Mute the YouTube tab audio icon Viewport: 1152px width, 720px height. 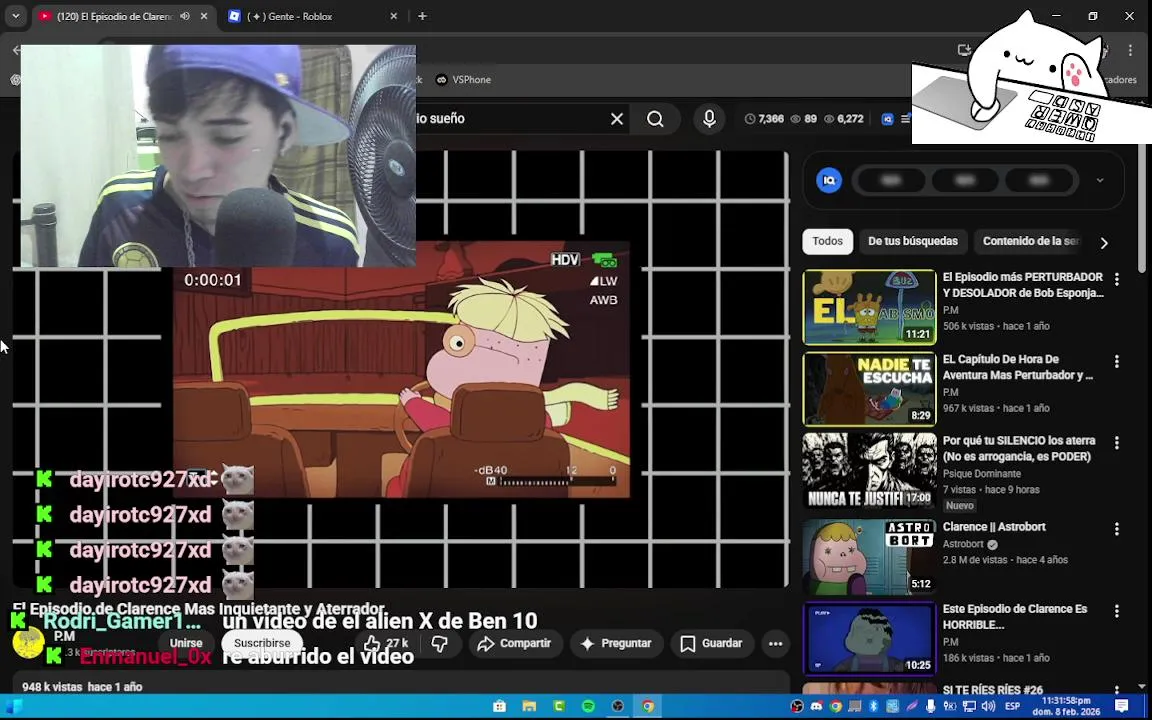tap(185, 16)
